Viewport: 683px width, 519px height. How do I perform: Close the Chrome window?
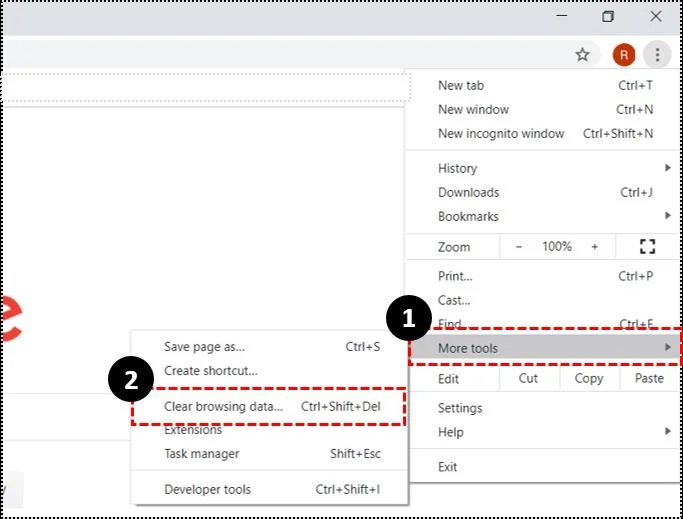[656, 17]
